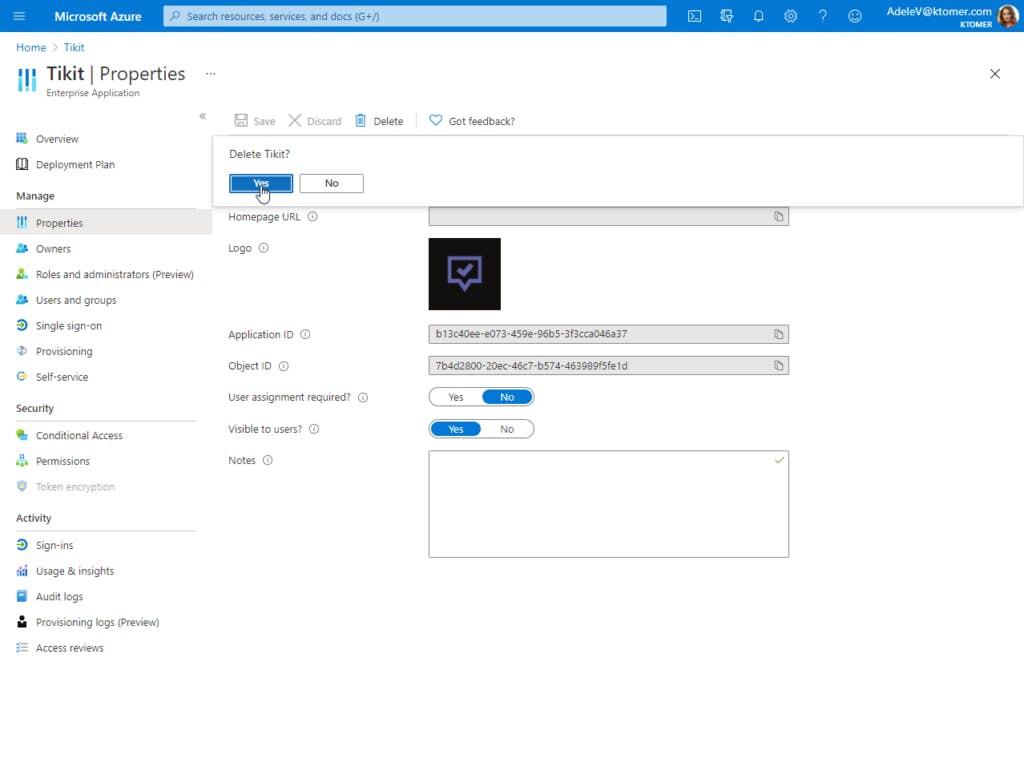
Task: Click inside the Notes text box
Action: click(x=608, y=504)
